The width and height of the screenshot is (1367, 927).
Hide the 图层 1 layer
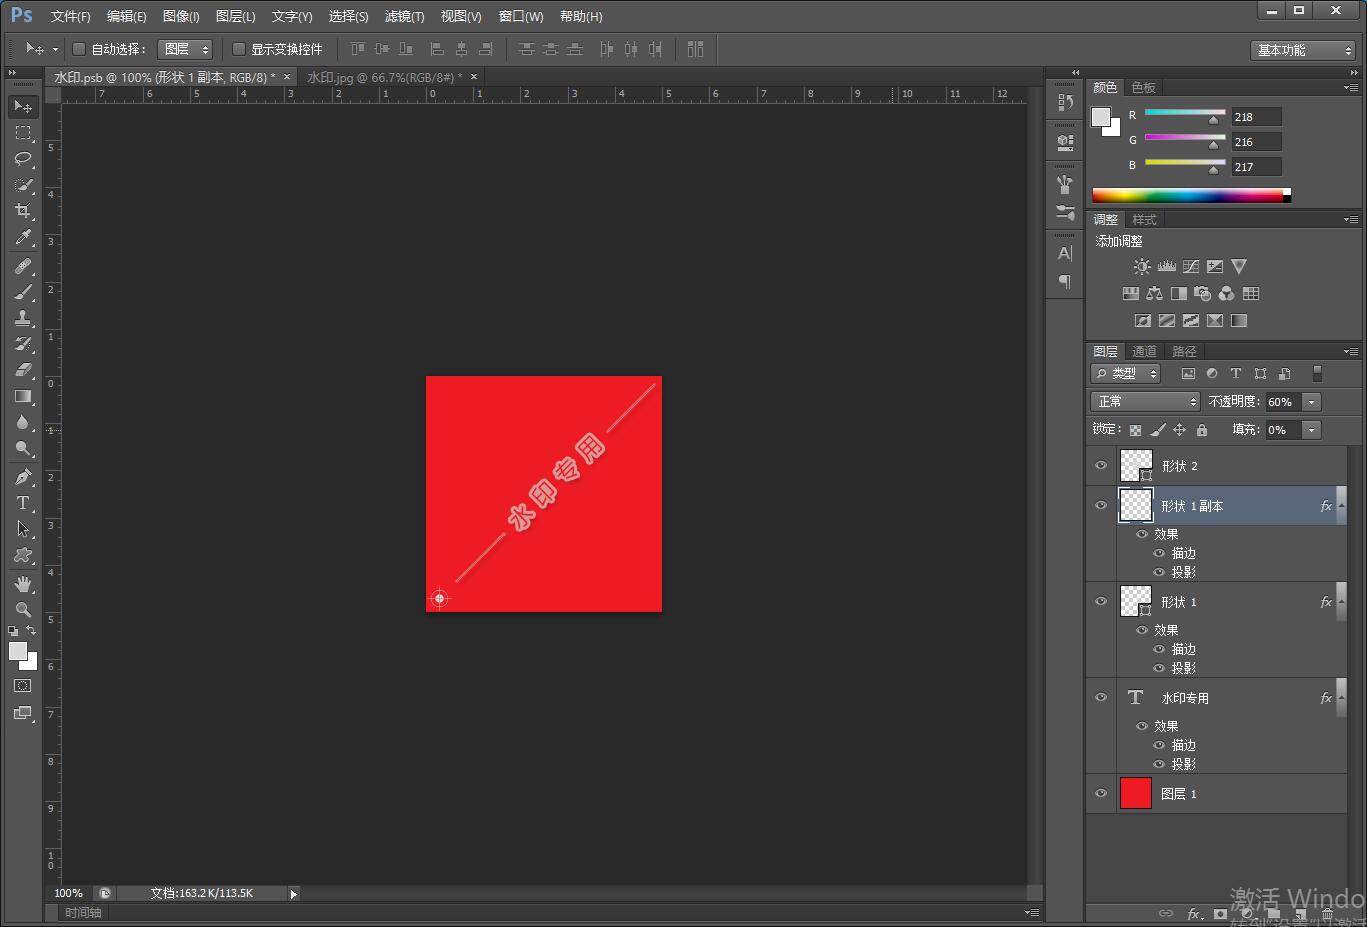(1101, 794)
